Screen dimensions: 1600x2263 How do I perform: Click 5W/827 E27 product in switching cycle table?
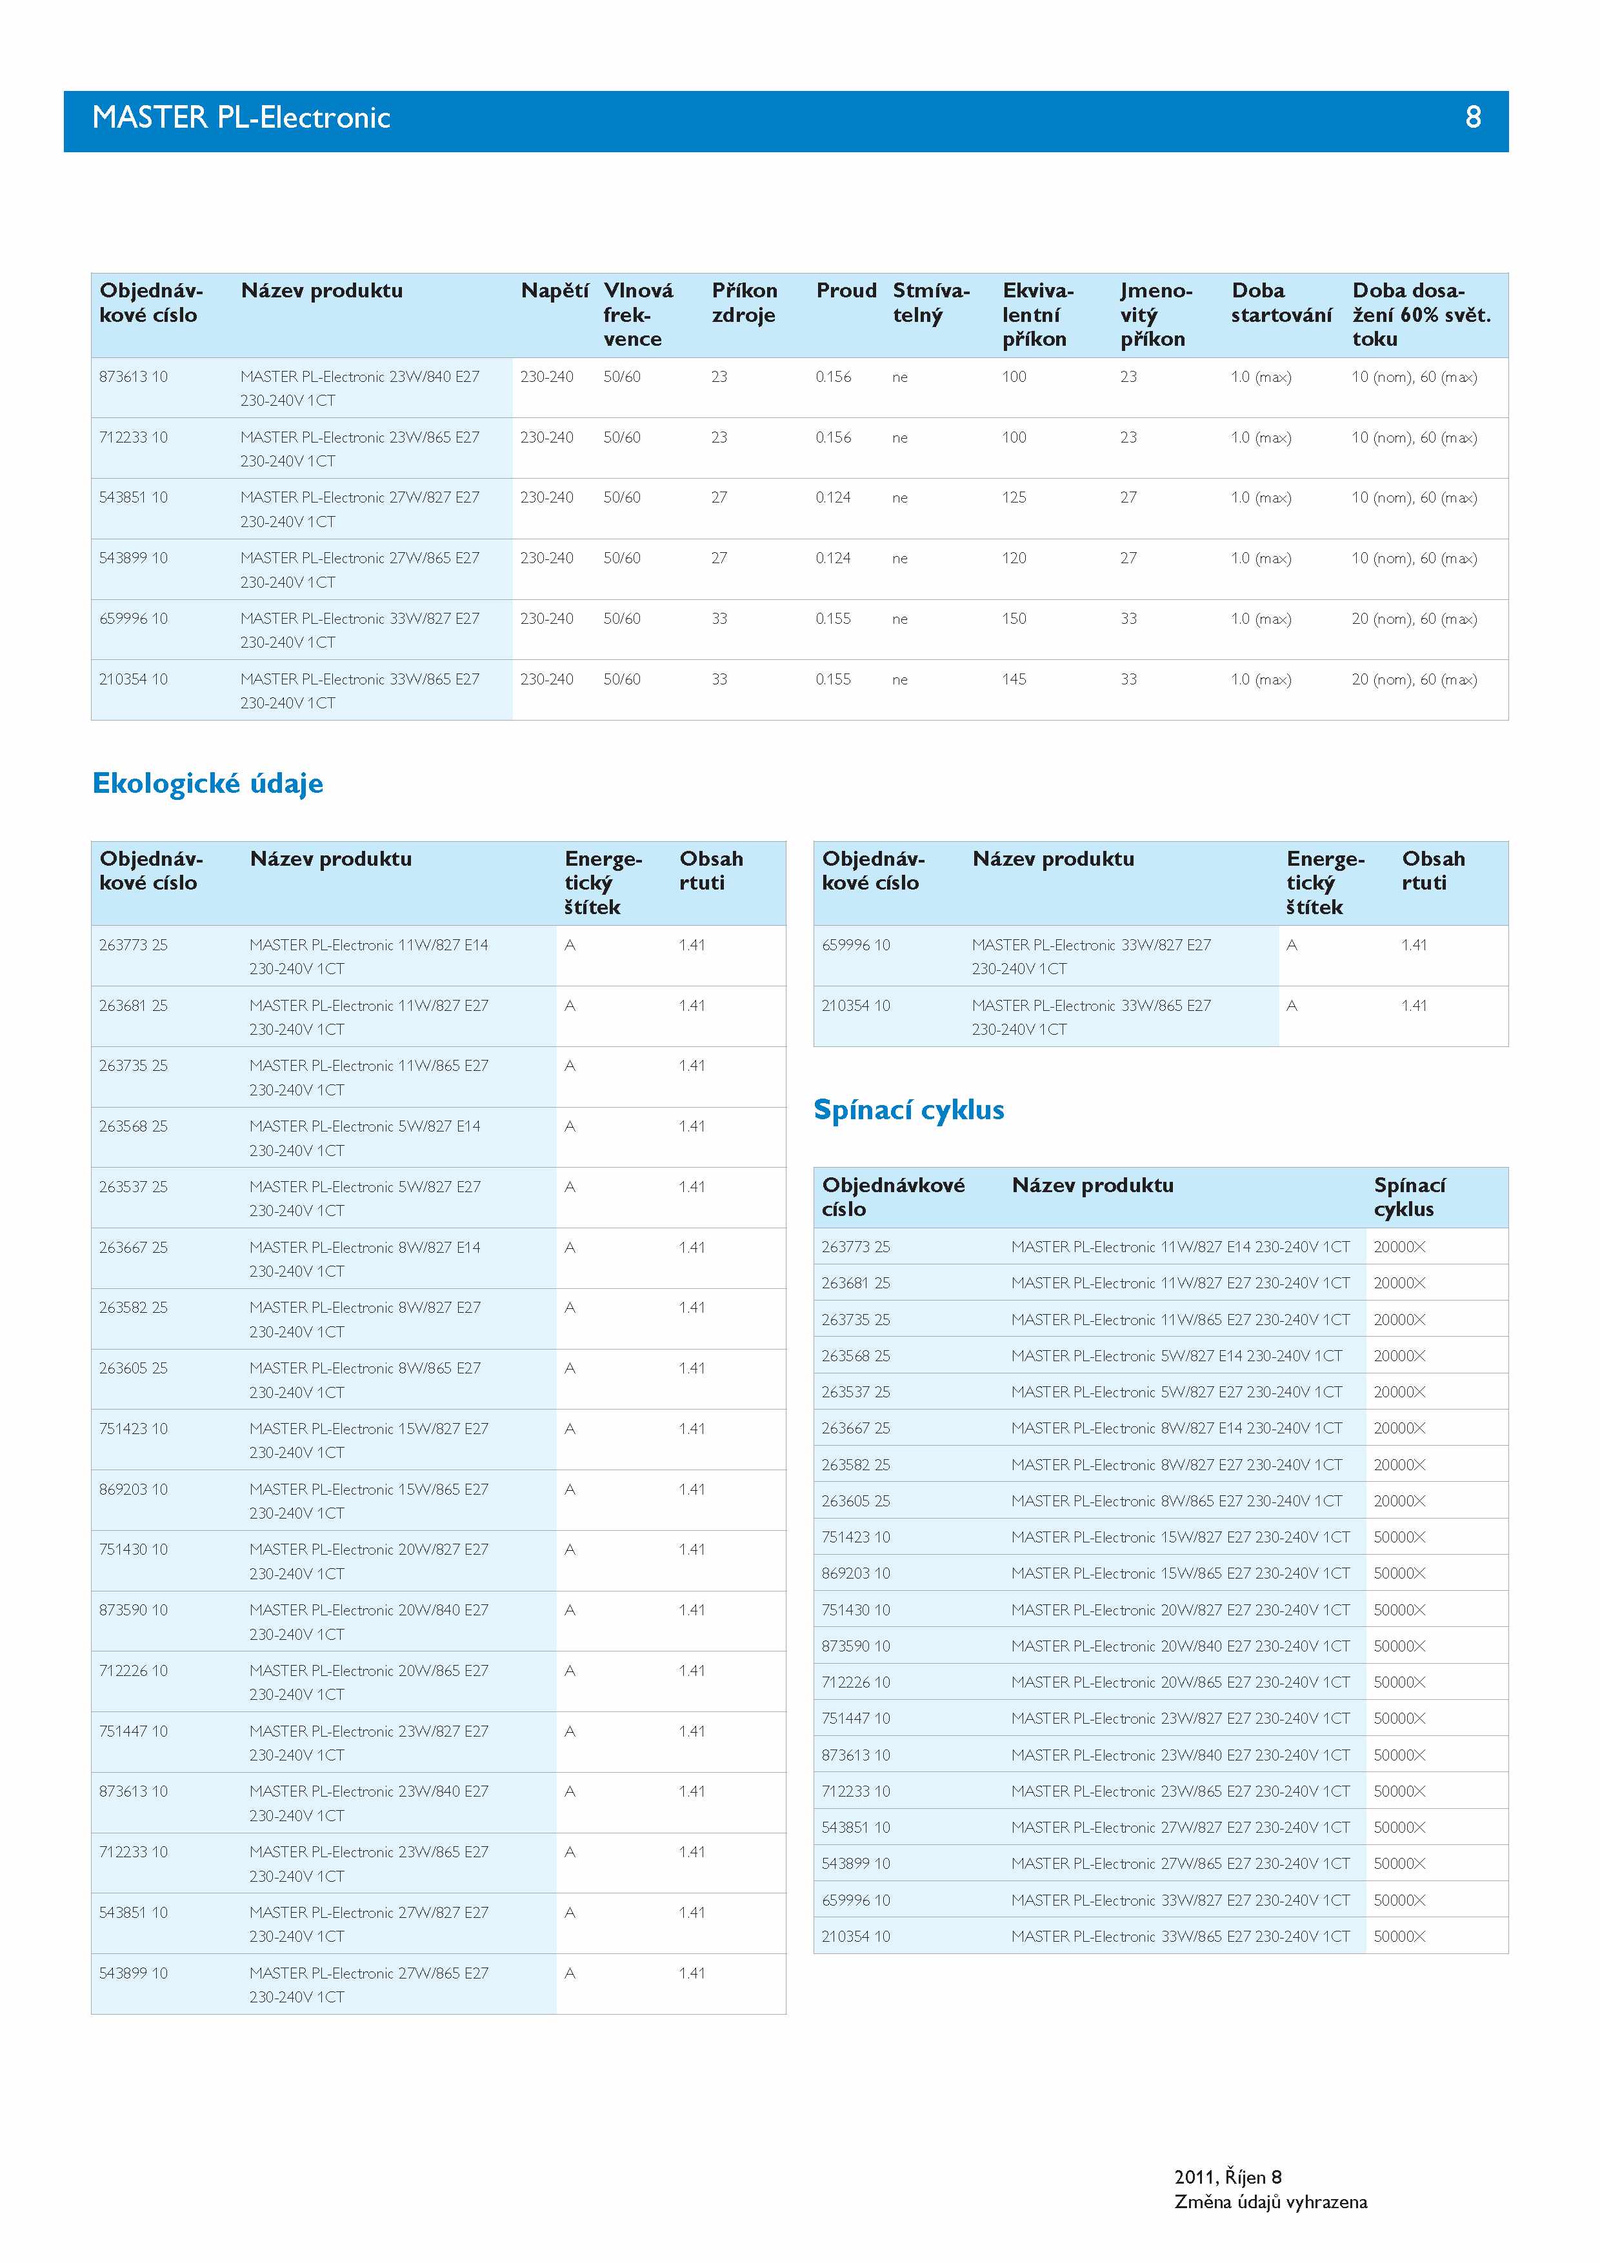click(1176, 1392)
